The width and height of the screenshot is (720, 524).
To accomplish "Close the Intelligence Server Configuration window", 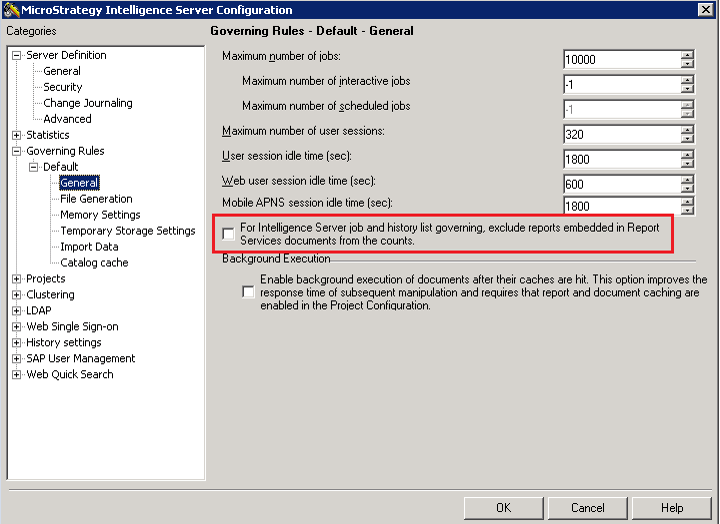I will click(705, 10).
